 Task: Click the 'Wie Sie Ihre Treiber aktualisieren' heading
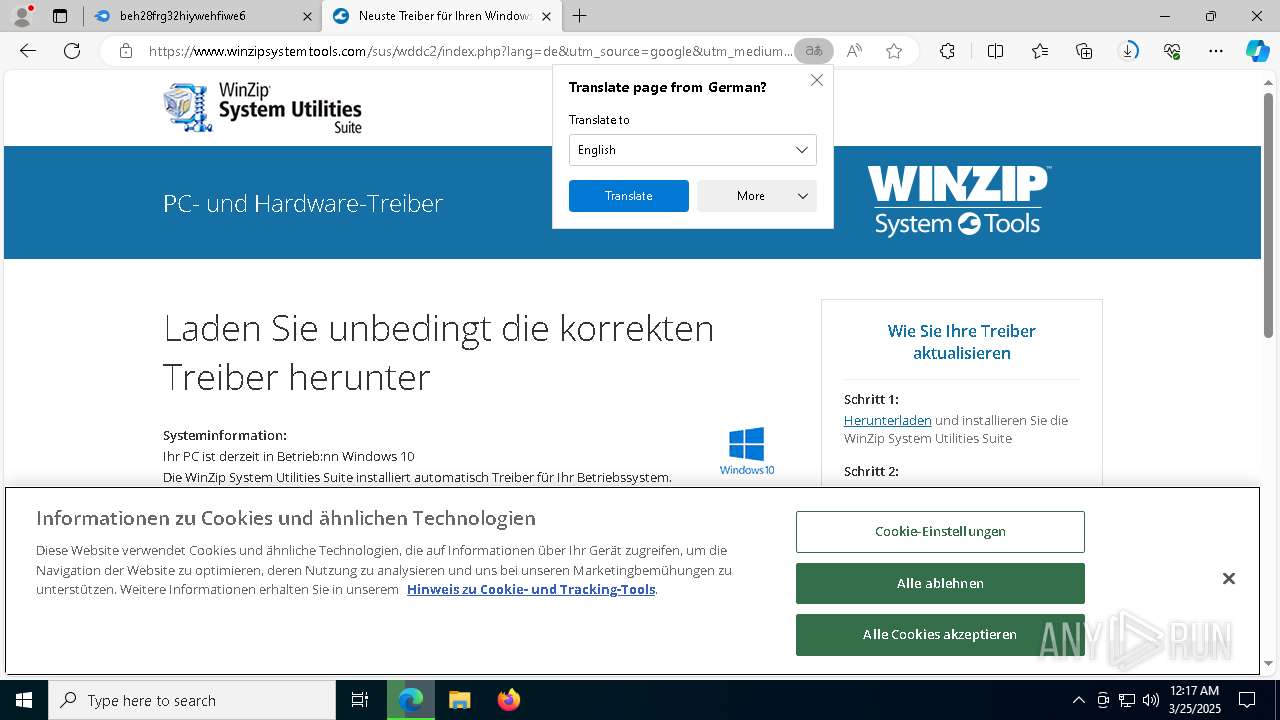[962, 342]
